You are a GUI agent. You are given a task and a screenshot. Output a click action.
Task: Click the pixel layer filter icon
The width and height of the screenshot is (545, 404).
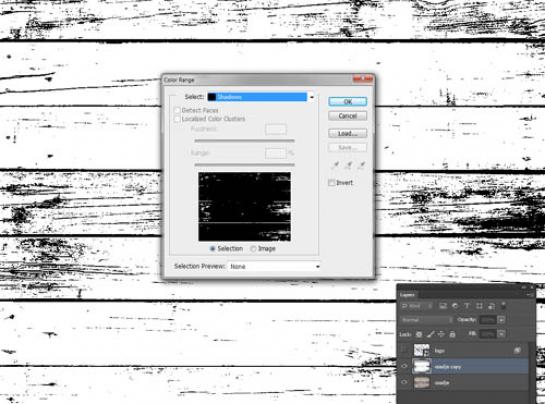point(443,306)
